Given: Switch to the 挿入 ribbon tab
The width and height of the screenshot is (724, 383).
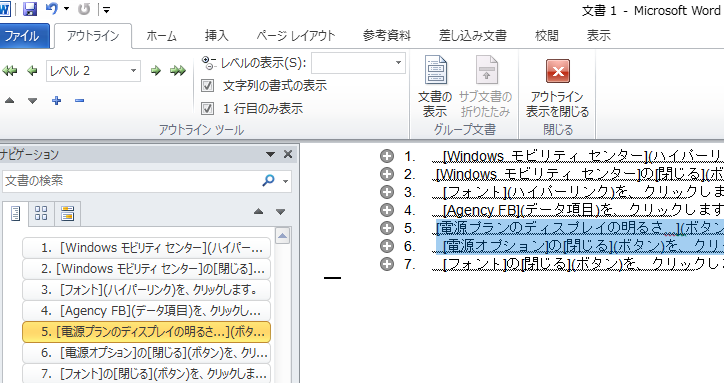Looking at the screenshot, I should pos(216,36).
